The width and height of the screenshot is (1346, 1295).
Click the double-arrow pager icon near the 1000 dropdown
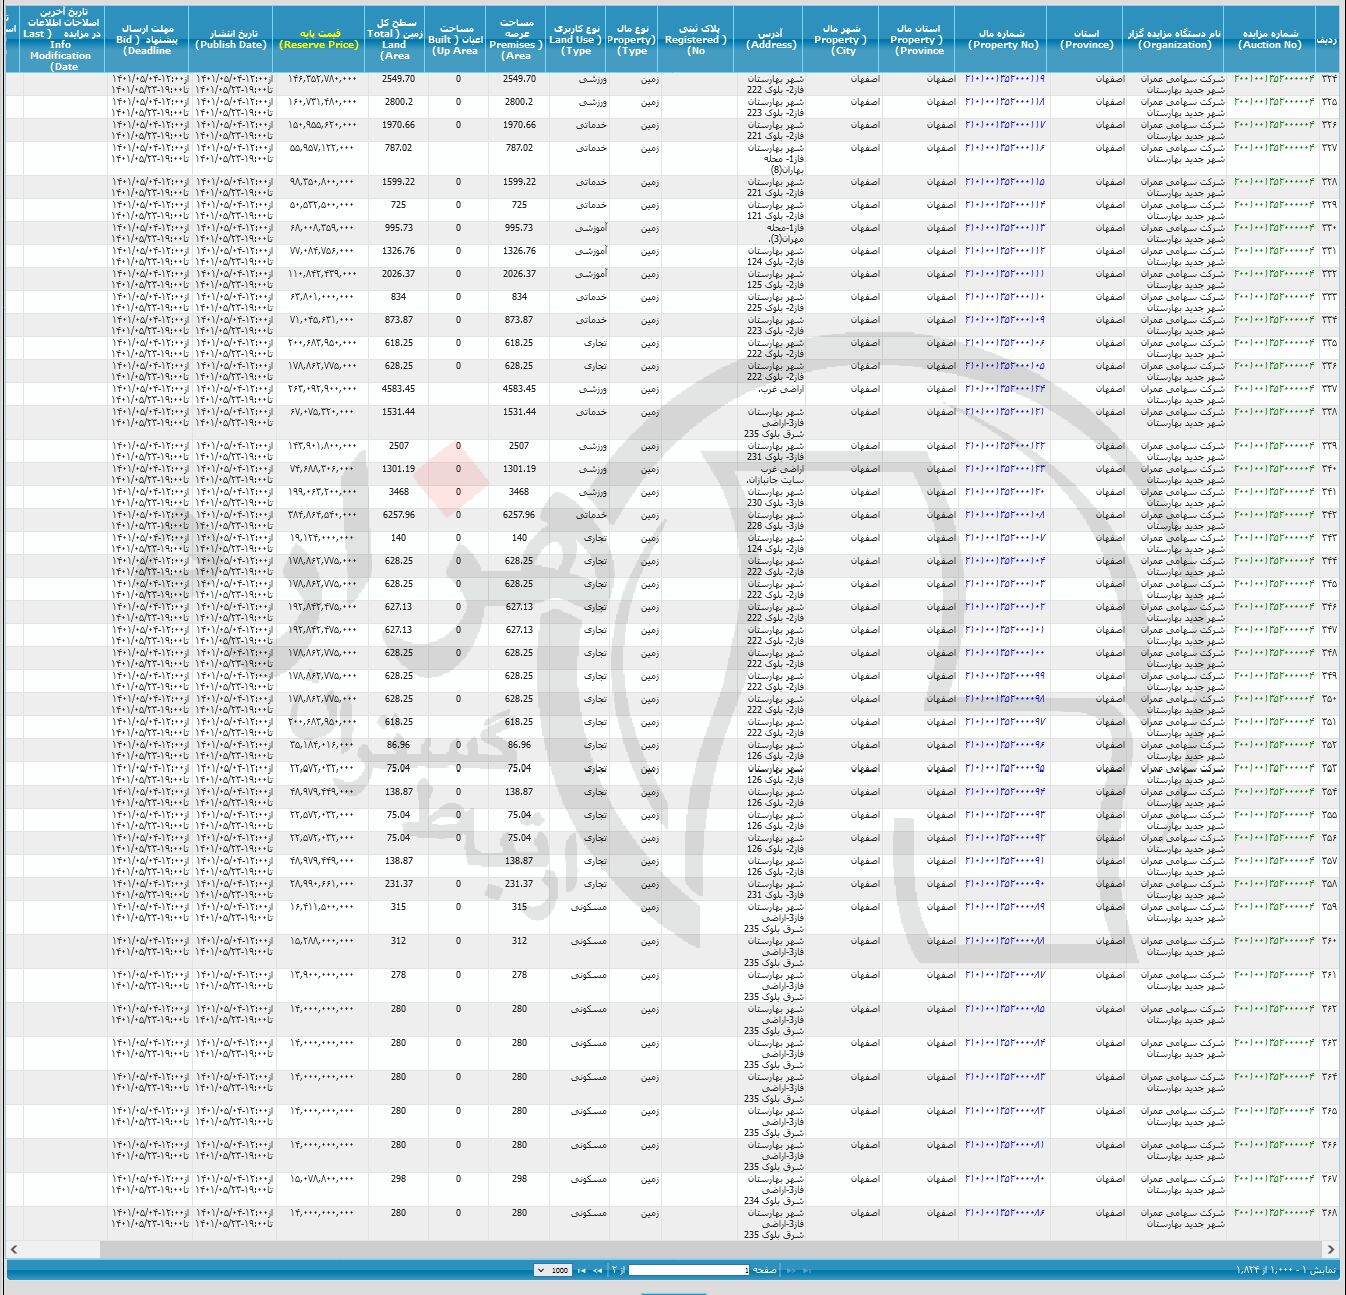click(x=597, y=1270)
